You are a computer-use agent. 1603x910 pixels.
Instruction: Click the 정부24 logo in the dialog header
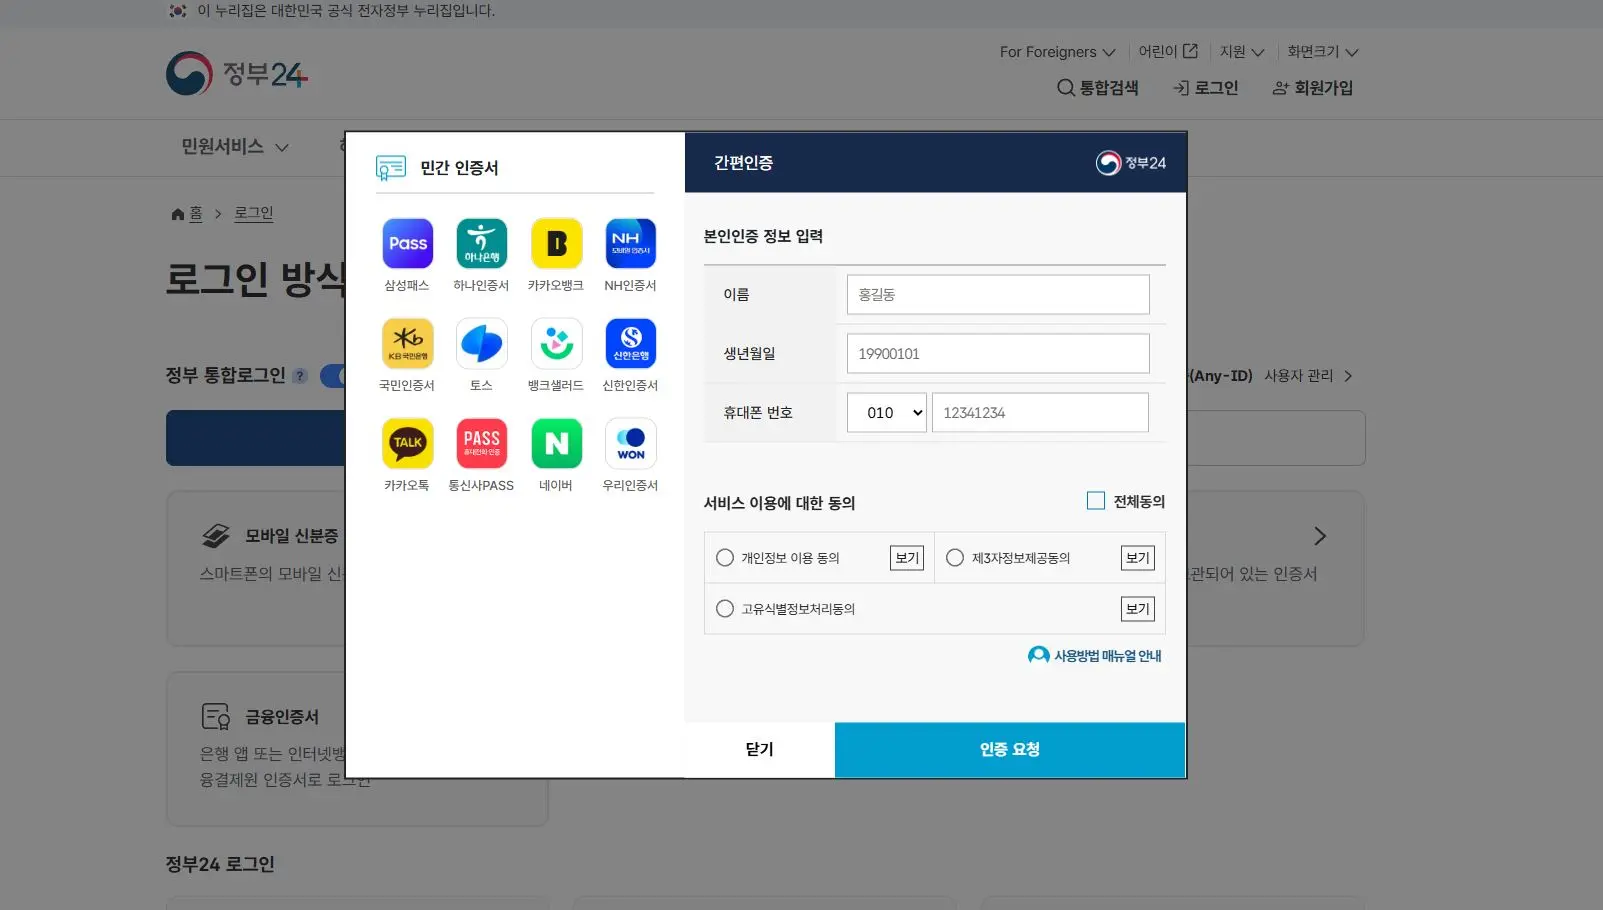click(1131, 163)
